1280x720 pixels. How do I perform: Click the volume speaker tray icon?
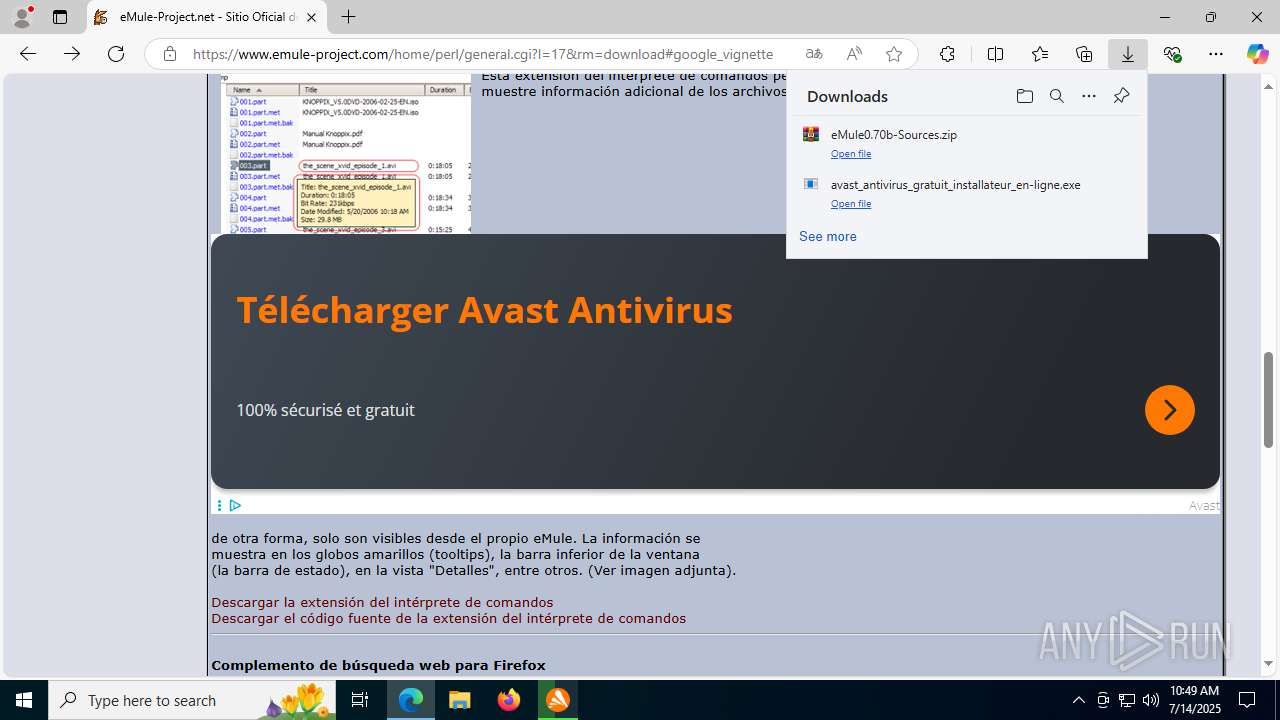tap(1150, 700)
